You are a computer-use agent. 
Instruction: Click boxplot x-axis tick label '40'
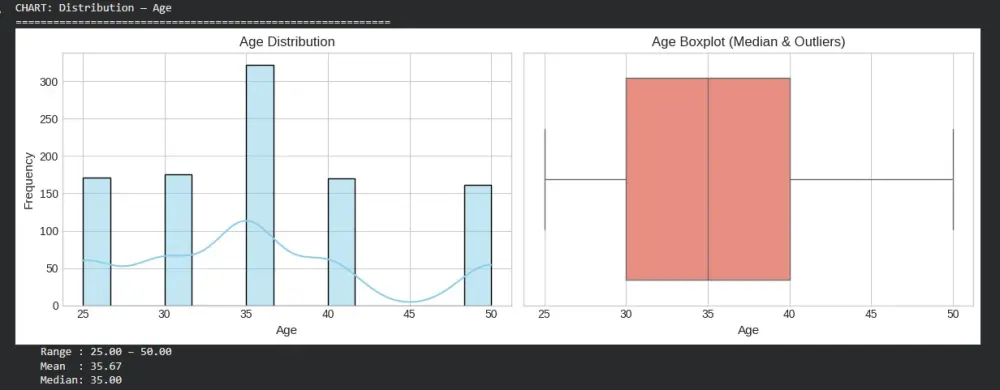(x=790, y=314)
